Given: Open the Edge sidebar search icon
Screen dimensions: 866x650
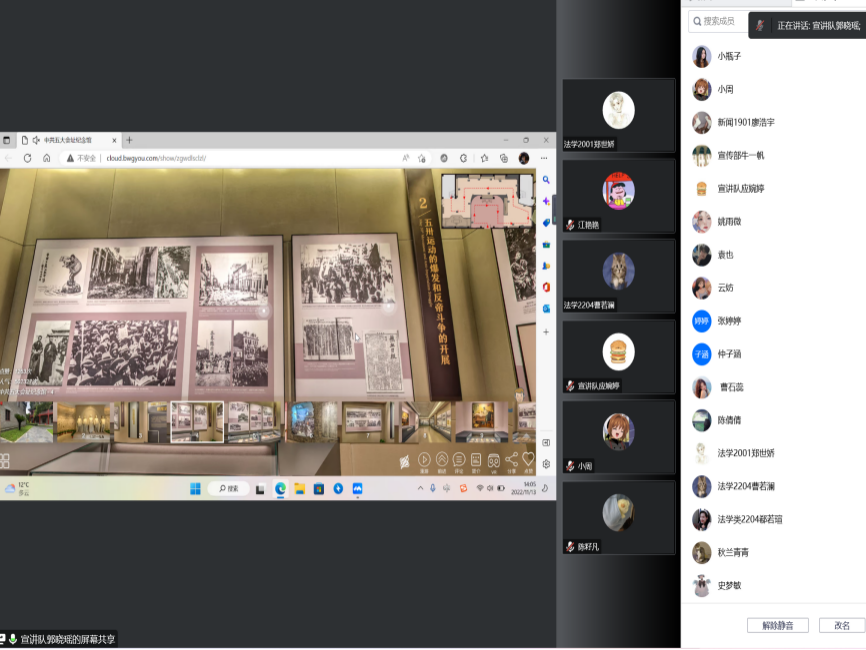Looking at the screenshot, I should (546, 180).
